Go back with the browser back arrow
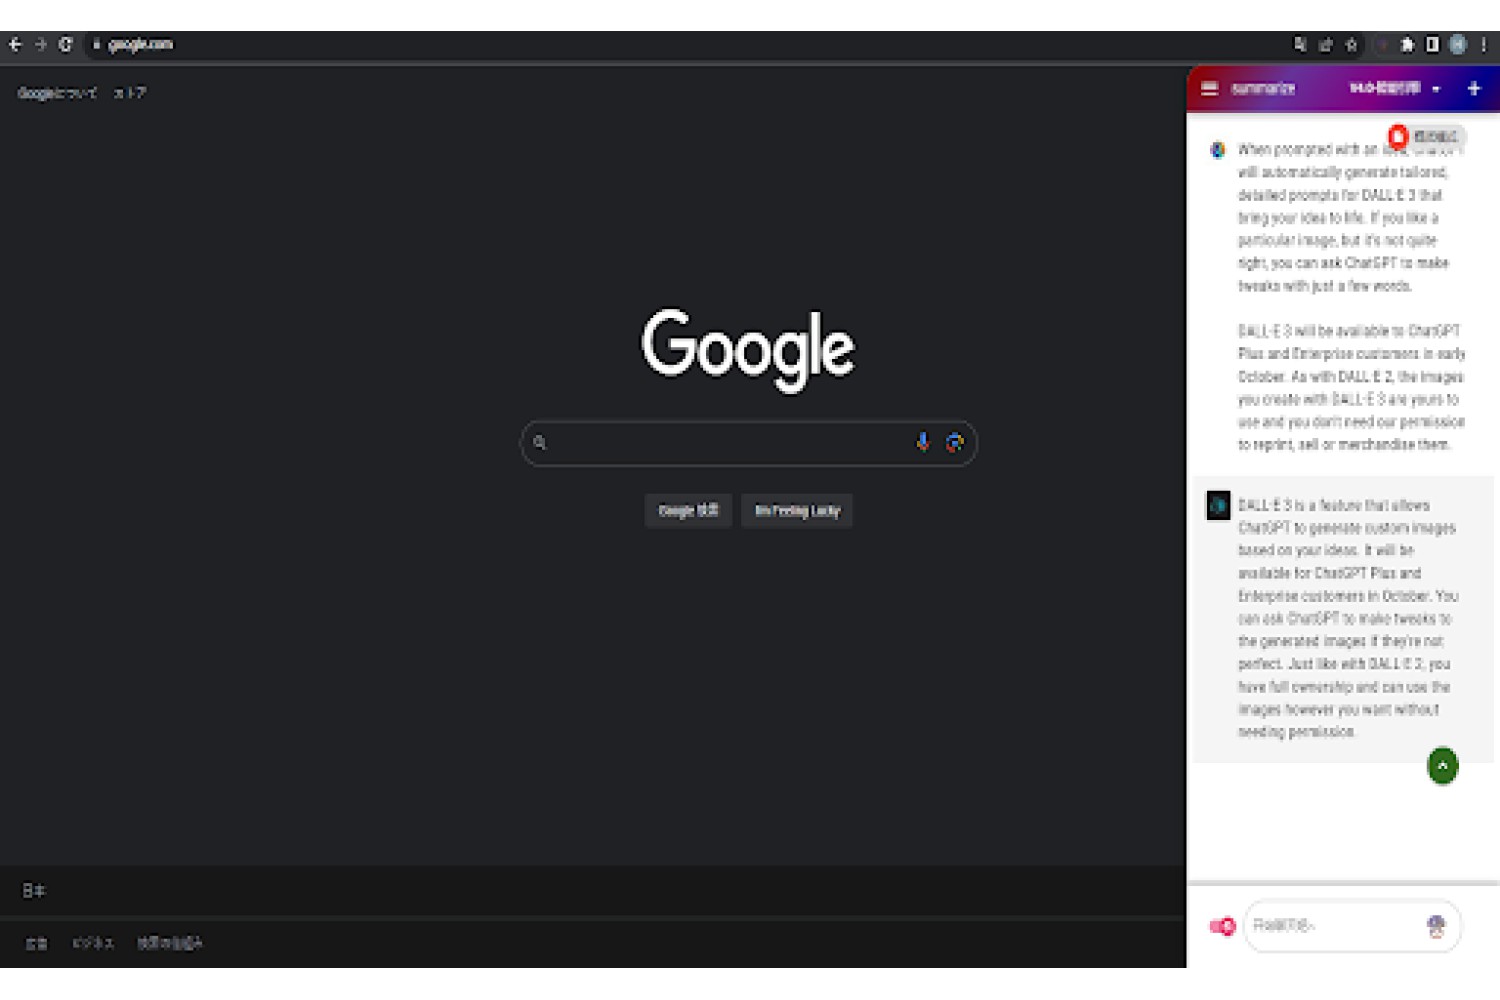Image resolution: width=1500 pixels, height=1000 pixels. pos(15,44)
